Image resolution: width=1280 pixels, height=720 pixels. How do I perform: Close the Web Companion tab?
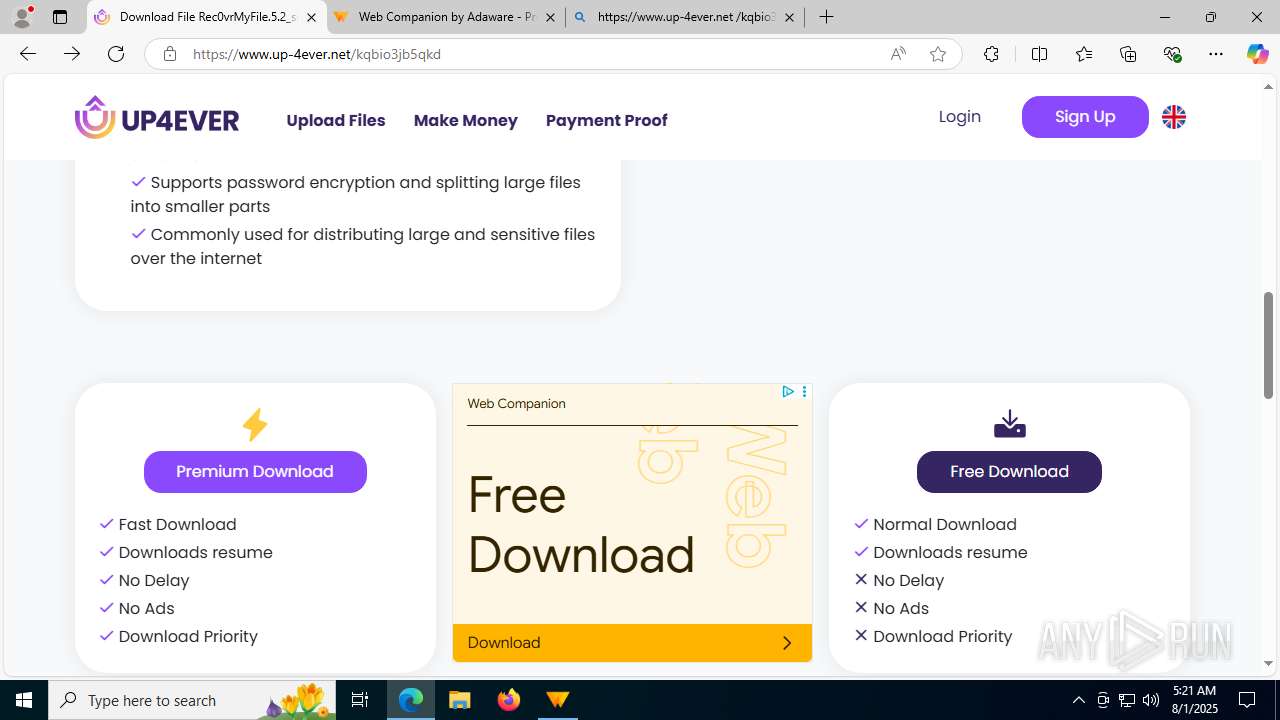click(x=550, y=17)
